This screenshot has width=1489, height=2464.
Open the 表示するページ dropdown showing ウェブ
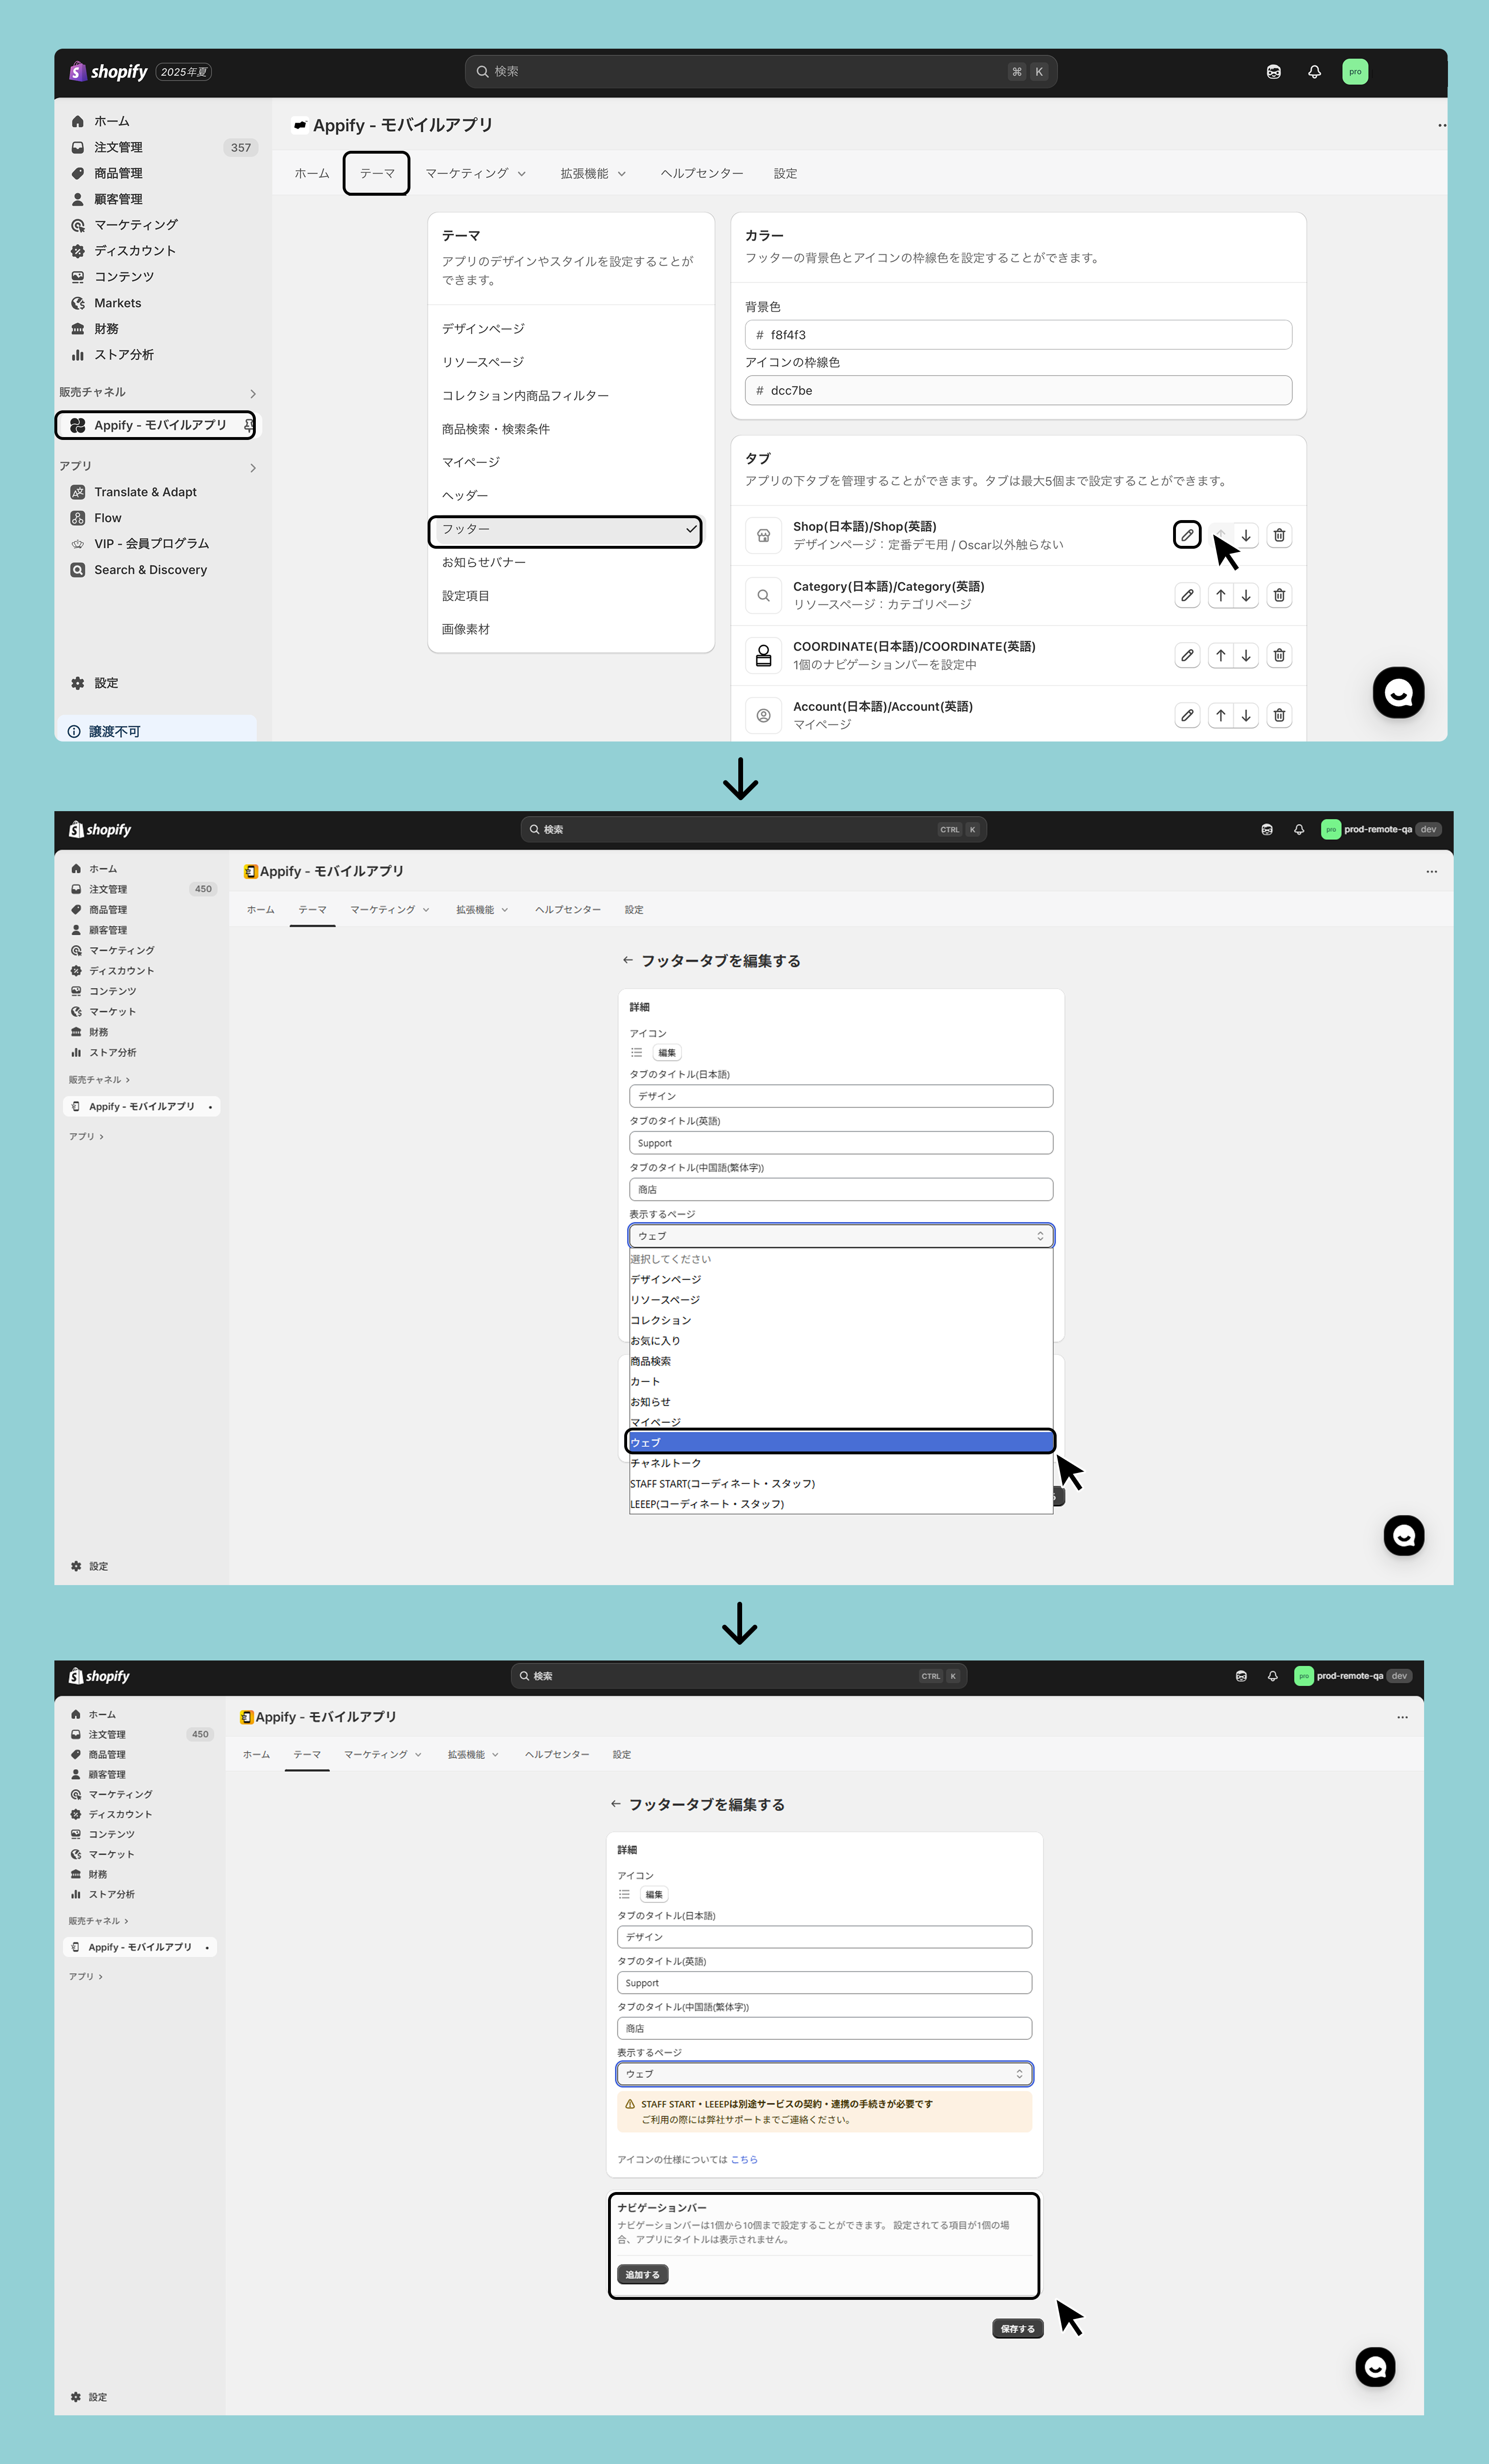pyautogui.click(x=824, y=2074)
